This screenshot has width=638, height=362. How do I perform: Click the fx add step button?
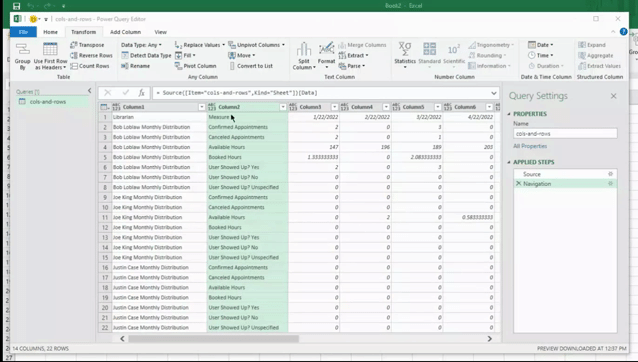pos(142,93)
